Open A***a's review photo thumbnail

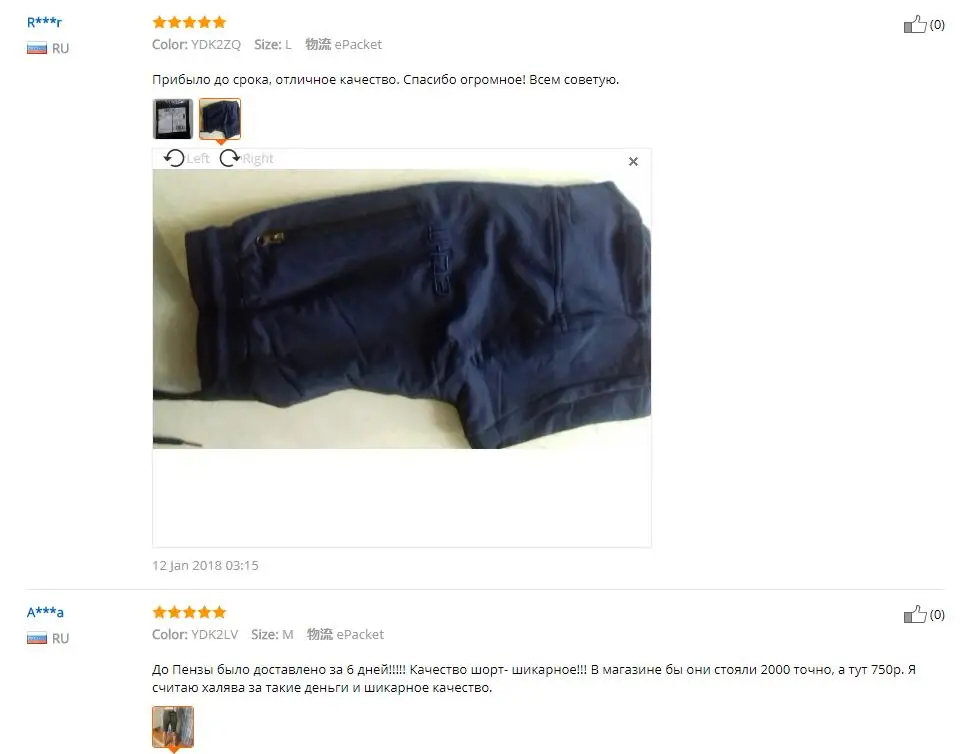click(x=173, y=727)
